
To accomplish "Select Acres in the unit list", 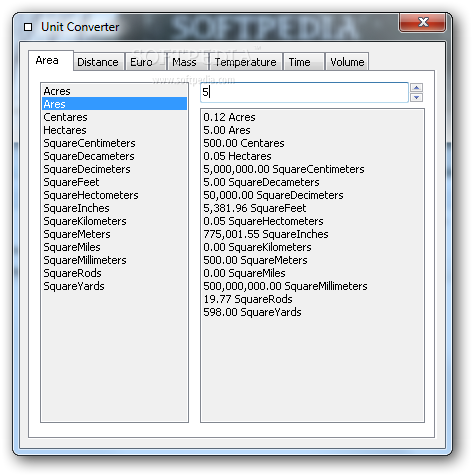I will click(x=114, y=91).
